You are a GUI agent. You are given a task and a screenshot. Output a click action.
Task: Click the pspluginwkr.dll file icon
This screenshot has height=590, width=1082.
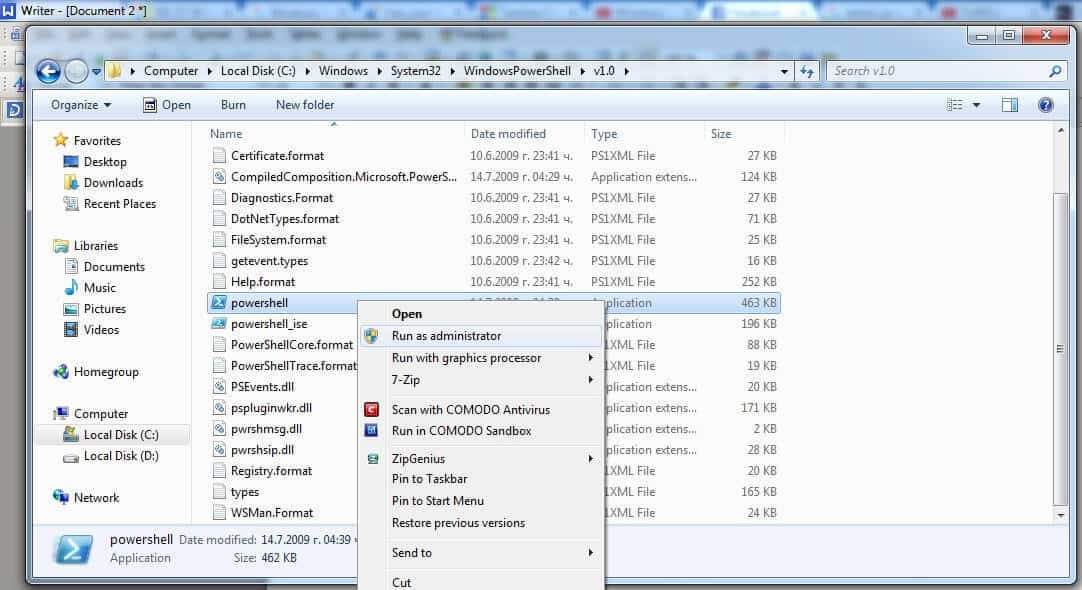coord(219,408)
